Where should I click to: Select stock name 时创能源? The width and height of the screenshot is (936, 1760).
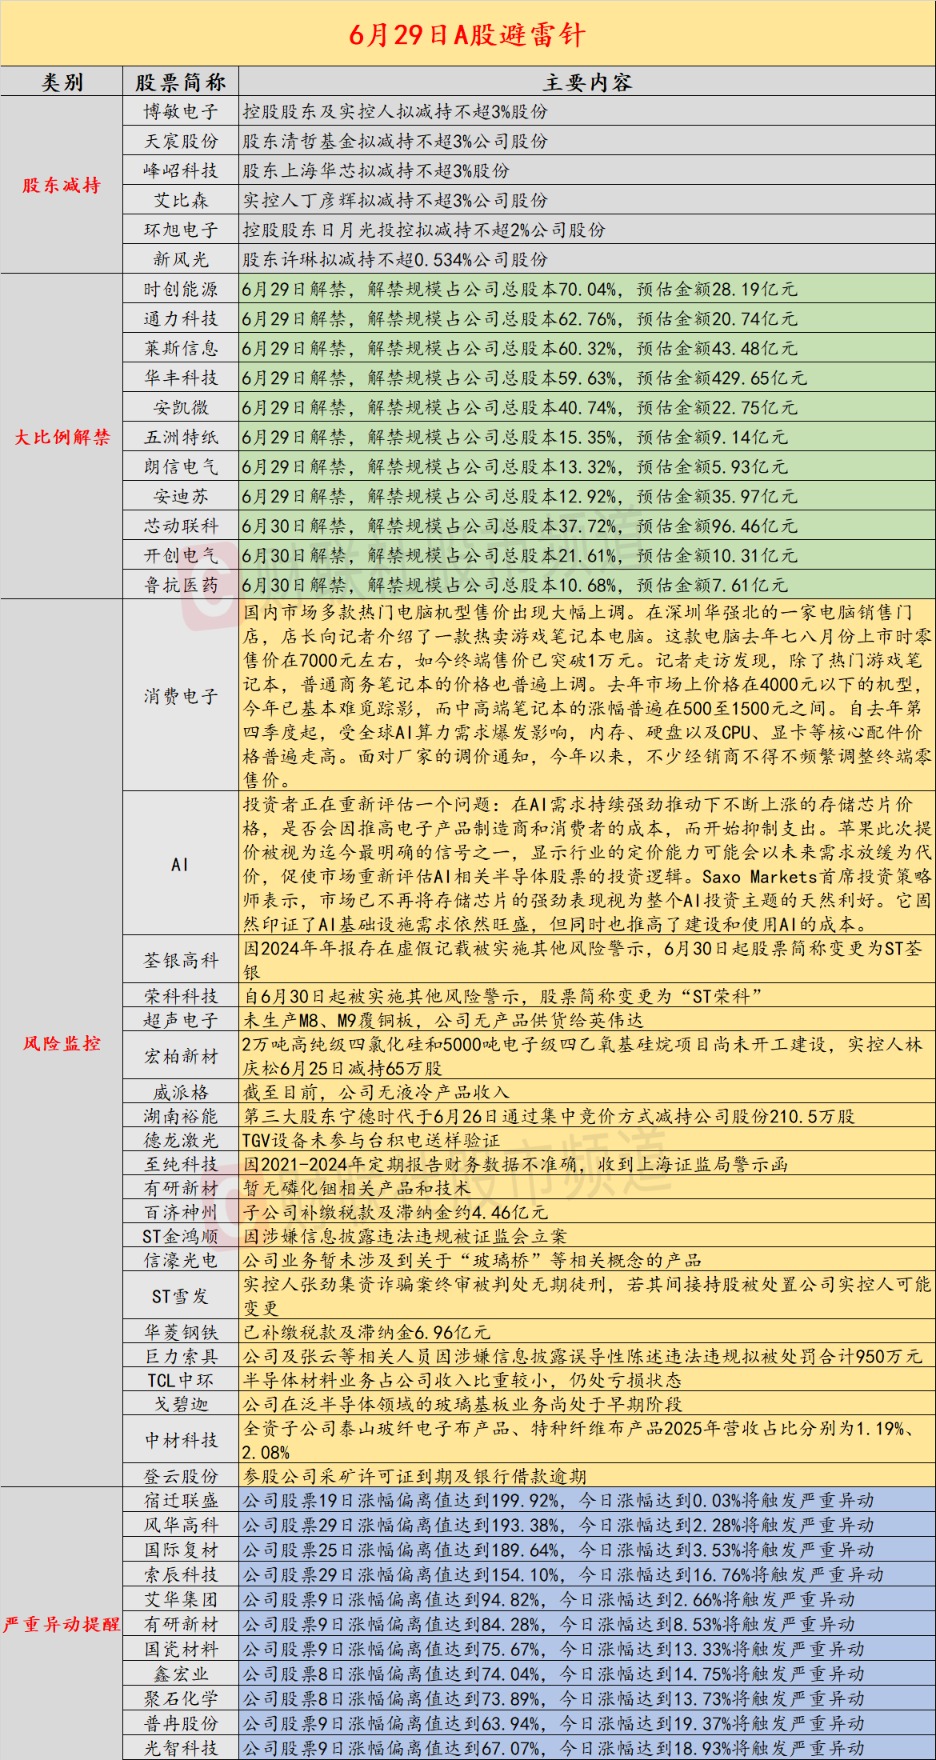click(181, 289)
